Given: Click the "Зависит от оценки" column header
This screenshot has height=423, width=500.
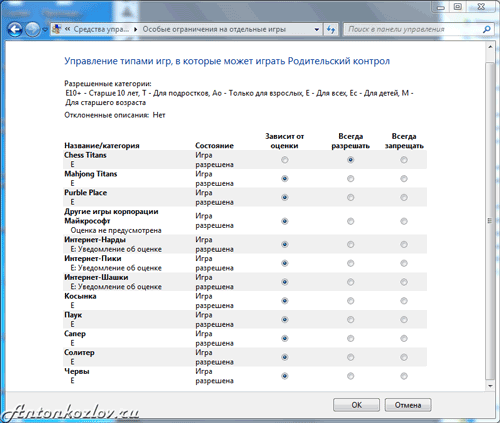Looking at the screenshot, I should [284, 141].
